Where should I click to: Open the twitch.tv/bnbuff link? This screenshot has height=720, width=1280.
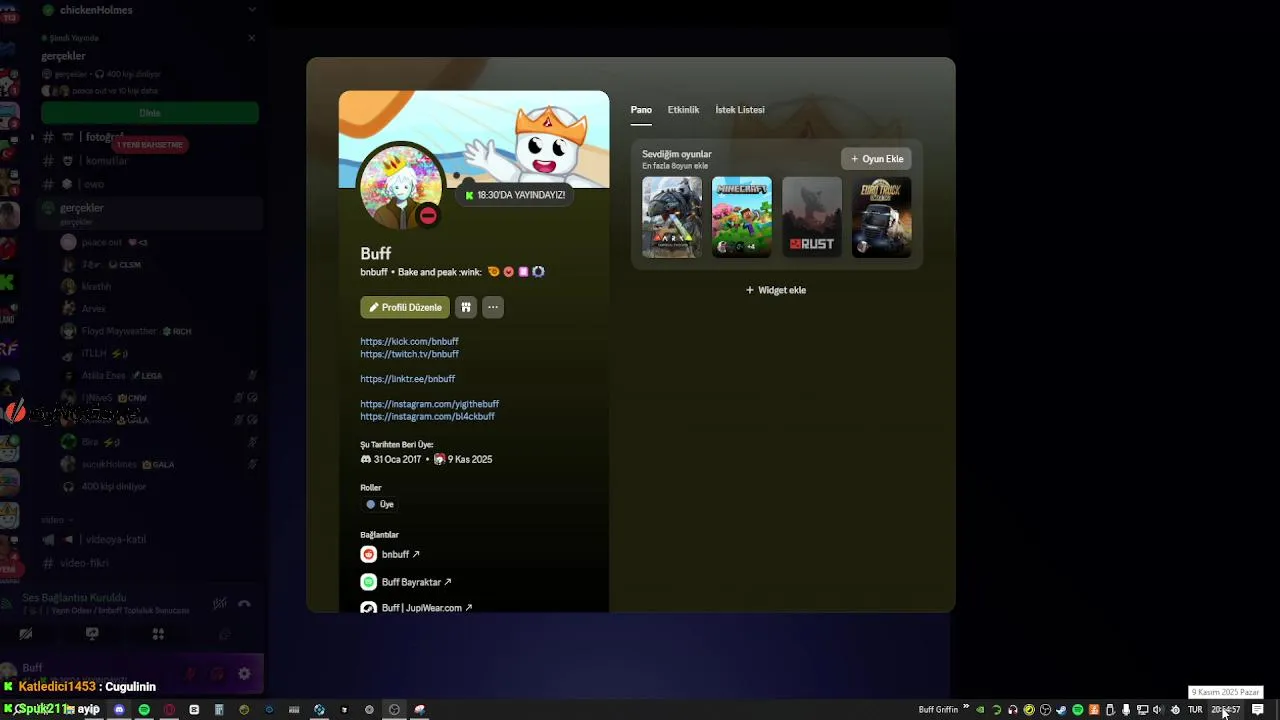click(x=409, y=354)
